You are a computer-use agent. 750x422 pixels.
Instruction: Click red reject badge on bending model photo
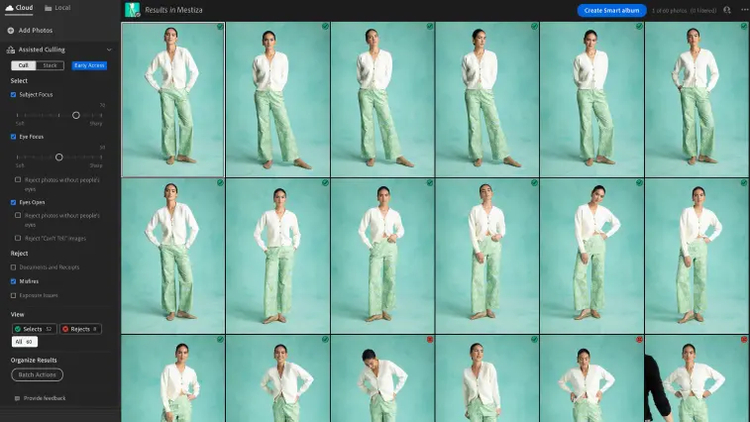[x=430, y=339]
